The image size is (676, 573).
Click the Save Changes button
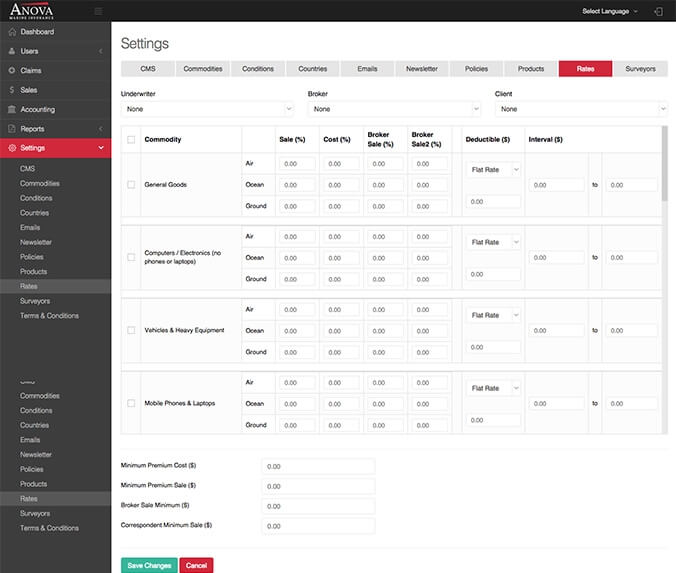149,565
